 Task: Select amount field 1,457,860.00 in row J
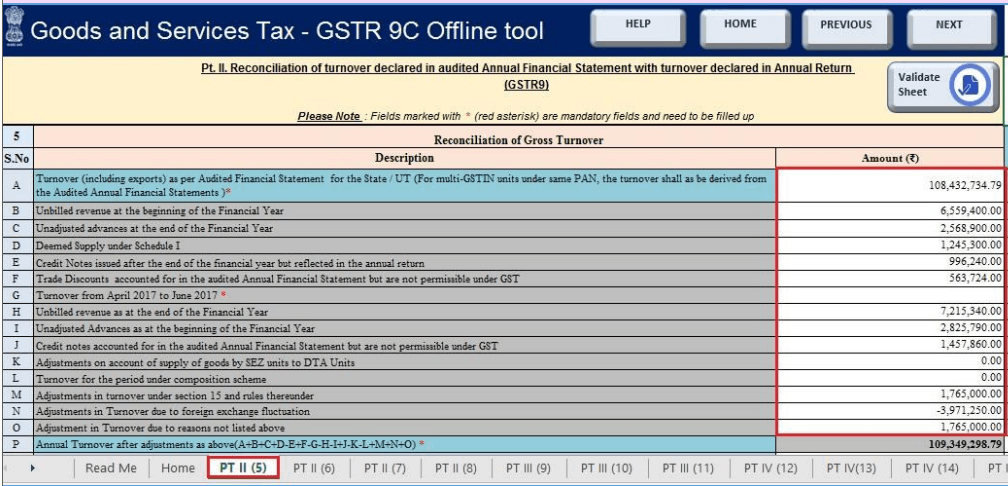point(890,345)
